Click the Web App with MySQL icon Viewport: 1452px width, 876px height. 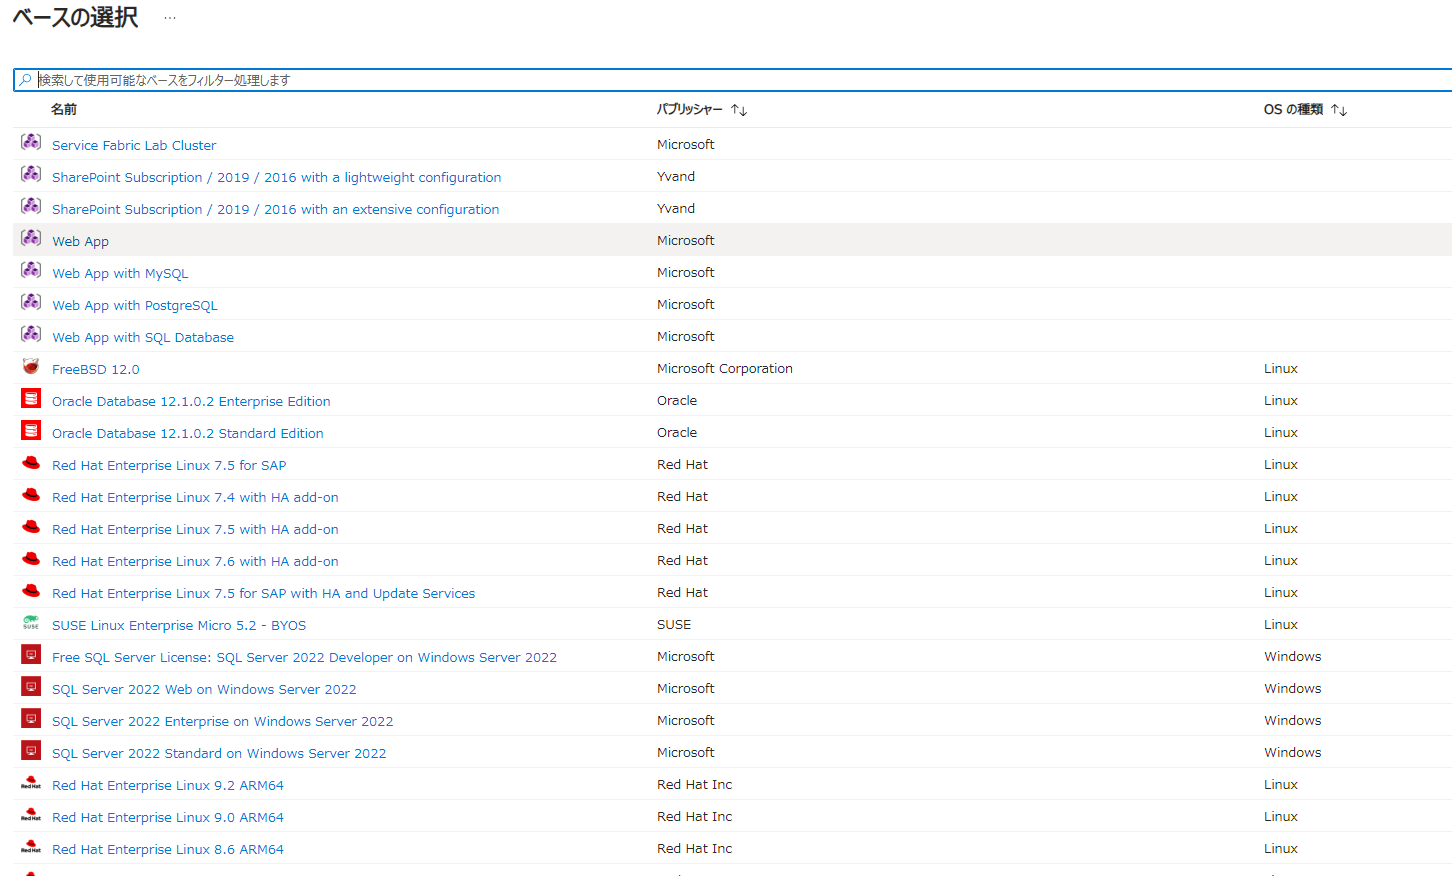click(31, 271)
